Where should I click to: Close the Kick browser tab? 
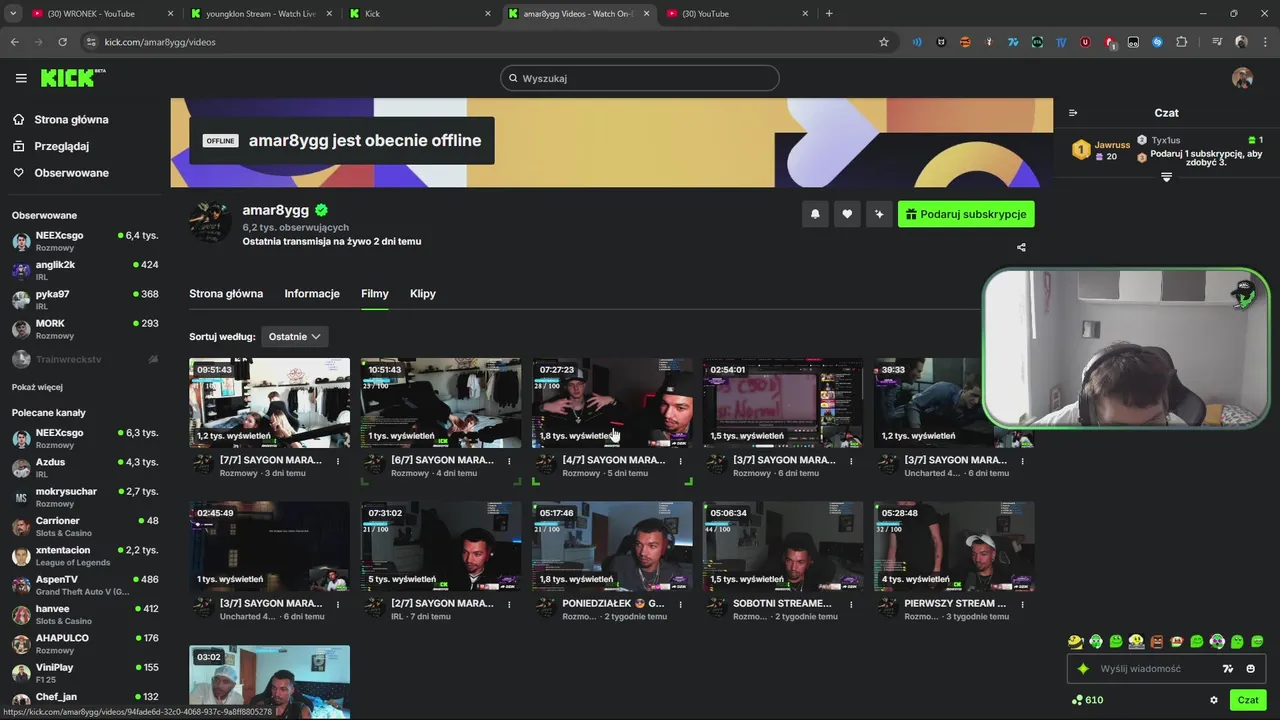tap(488, 14)
